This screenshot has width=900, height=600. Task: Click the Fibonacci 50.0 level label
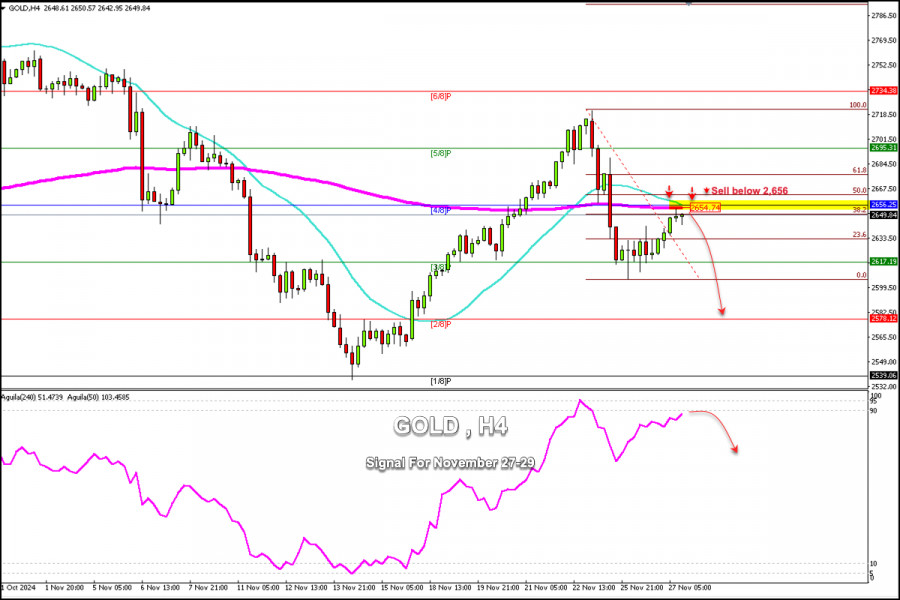[x=859, y=190]
